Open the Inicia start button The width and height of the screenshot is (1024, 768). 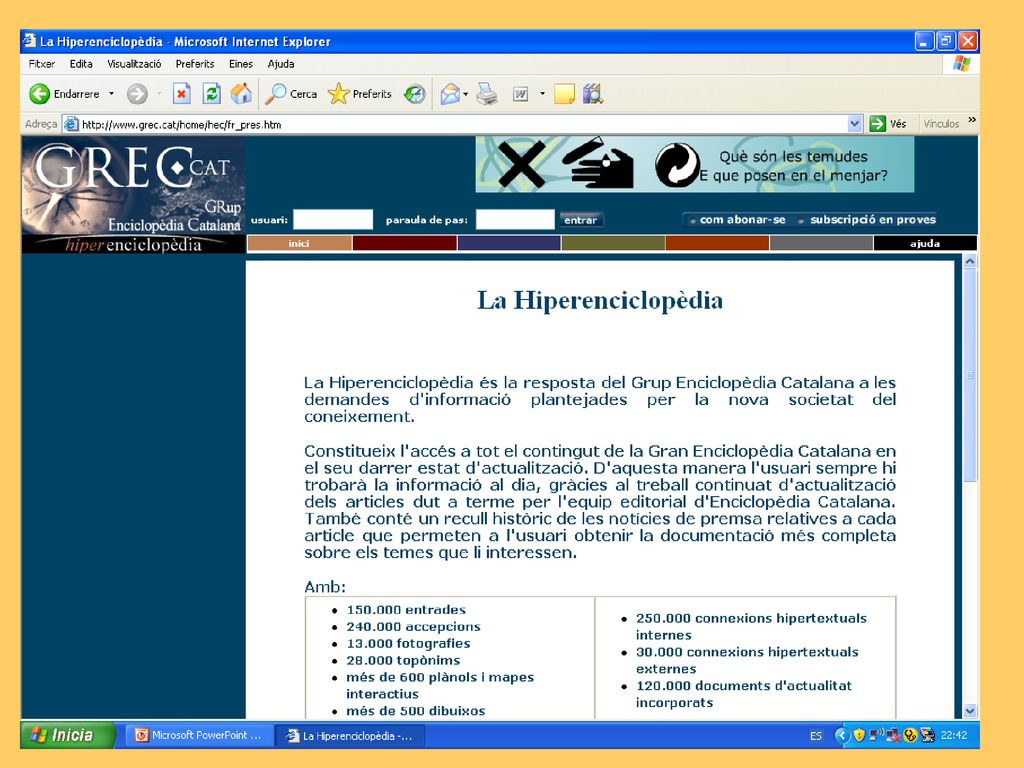click(68, 735)
